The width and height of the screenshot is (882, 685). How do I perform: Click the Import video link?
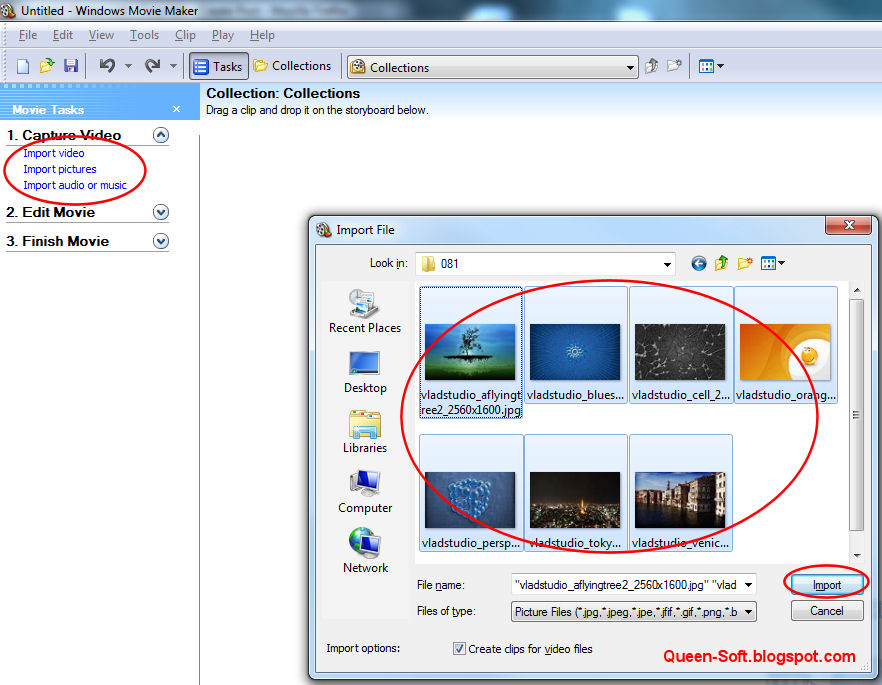click(54, 153)
